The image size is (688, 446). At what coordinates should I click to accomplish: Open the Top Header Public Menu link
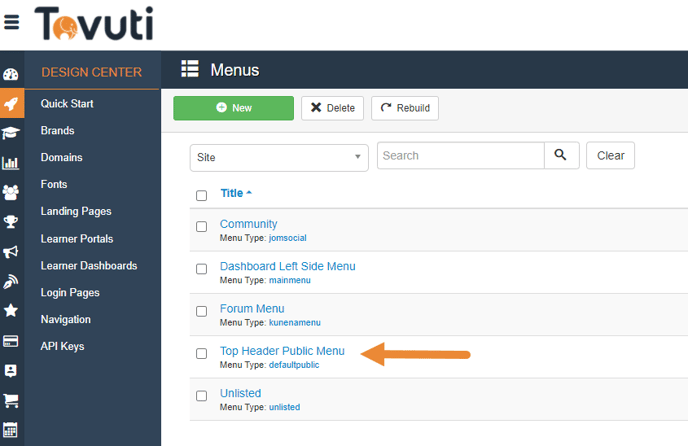(x=282, y=351)
